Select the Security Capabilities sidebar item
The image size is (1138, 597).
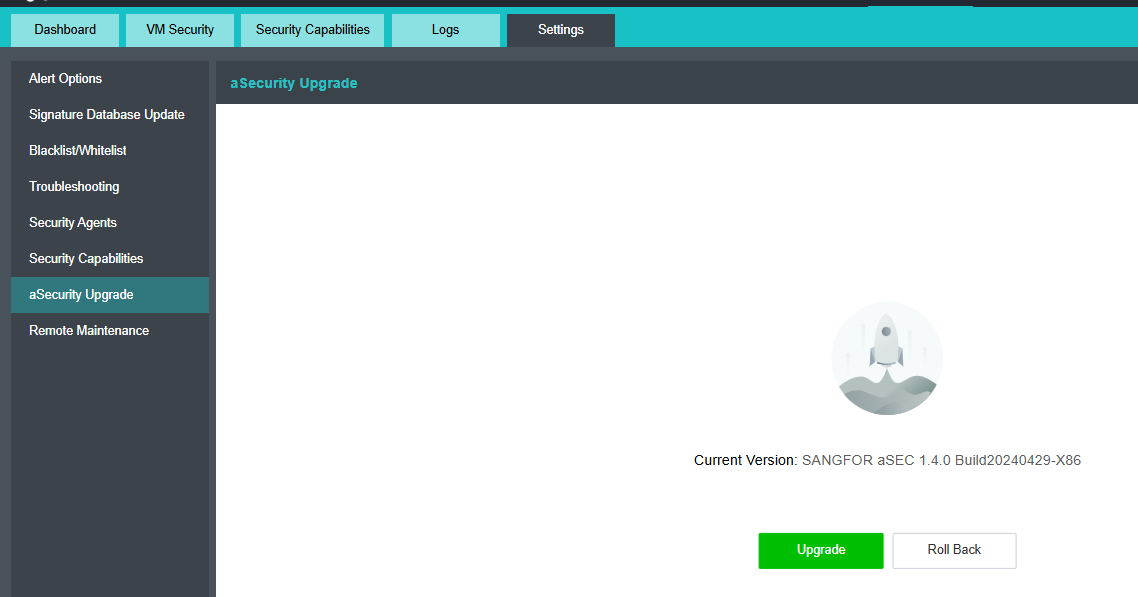point(86,259)
